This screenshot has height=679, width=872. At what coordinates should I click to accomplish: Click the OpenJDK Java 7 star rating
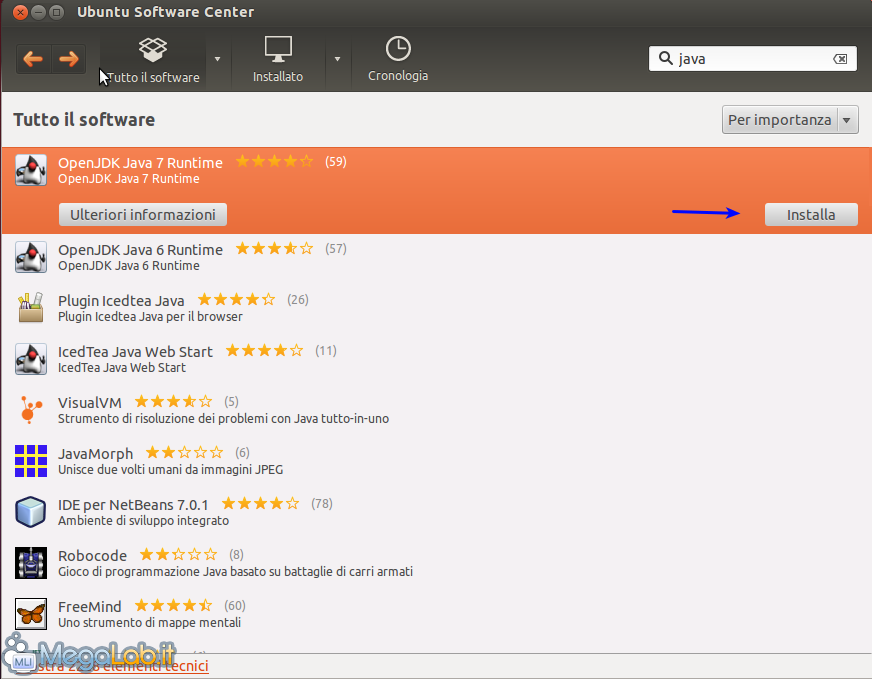[274, 162]
